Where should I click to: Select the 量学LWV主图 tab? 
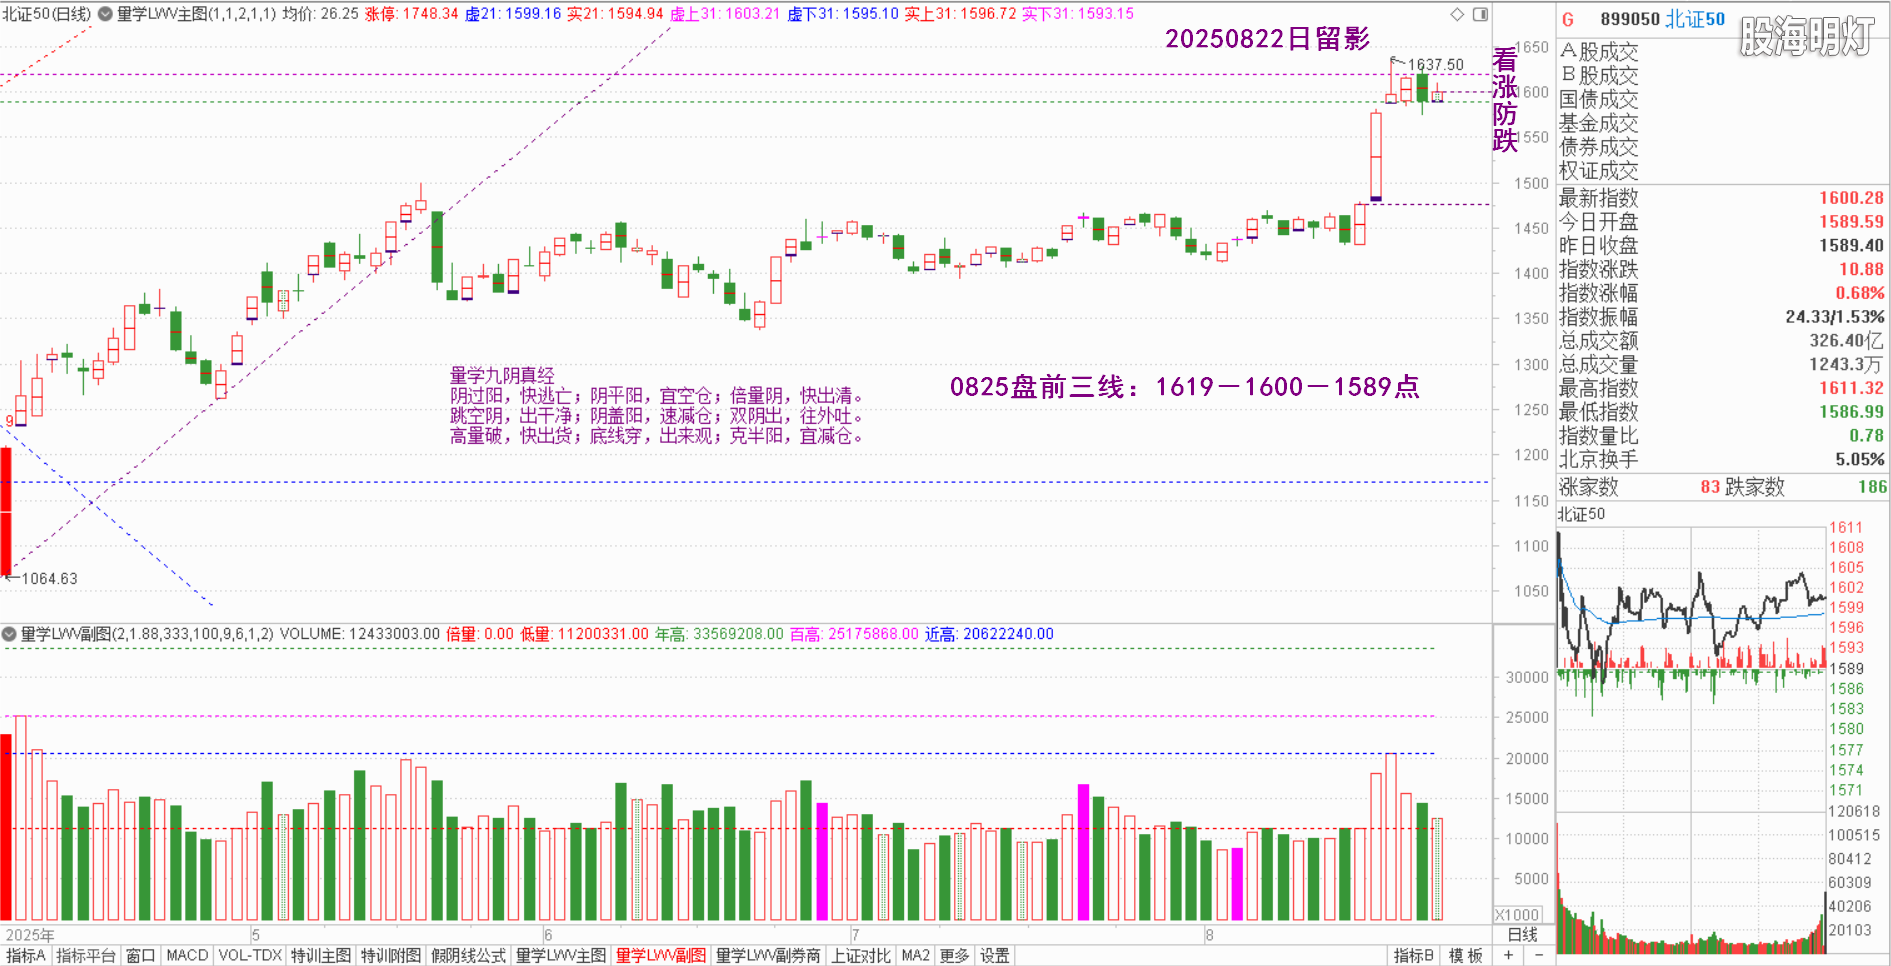561,955
